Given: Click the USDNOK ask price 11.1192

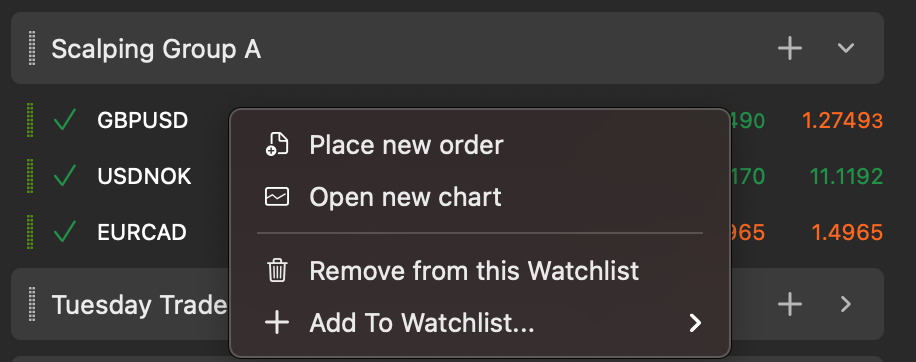Looking at the screenshot, I should tap(846, 176).
